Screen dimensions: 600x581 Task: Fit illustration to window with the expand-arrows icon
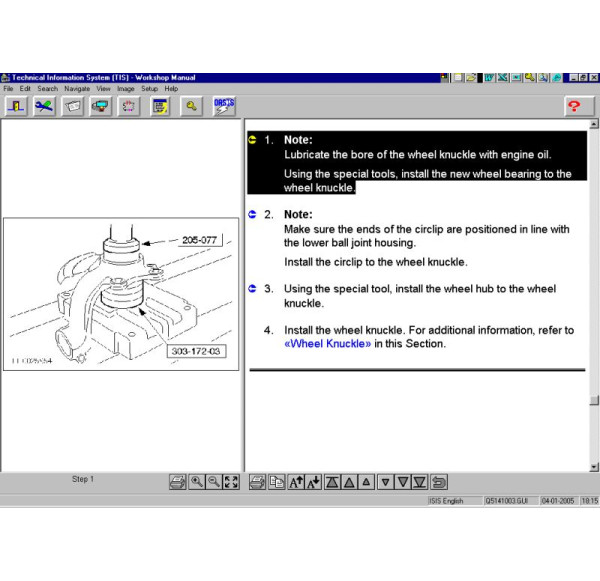point(231,482)
